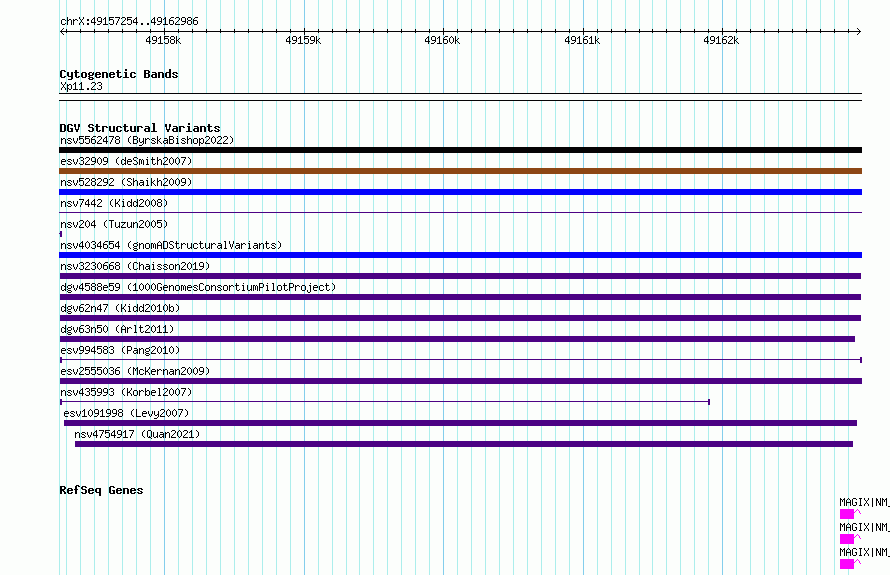This screenshot has width=890, height=575.
Task: Click the 49162k ruler tick label
Action: click(721, 40)
